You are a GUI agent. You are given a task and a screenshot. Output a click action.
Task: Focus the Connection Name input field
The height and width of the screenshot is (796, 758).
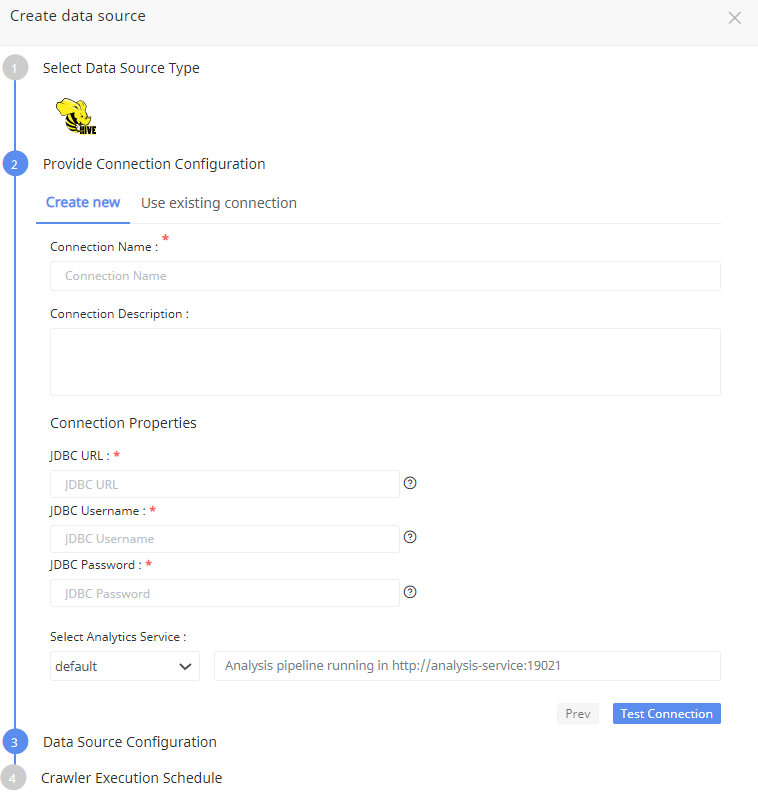tap(385, 276)
